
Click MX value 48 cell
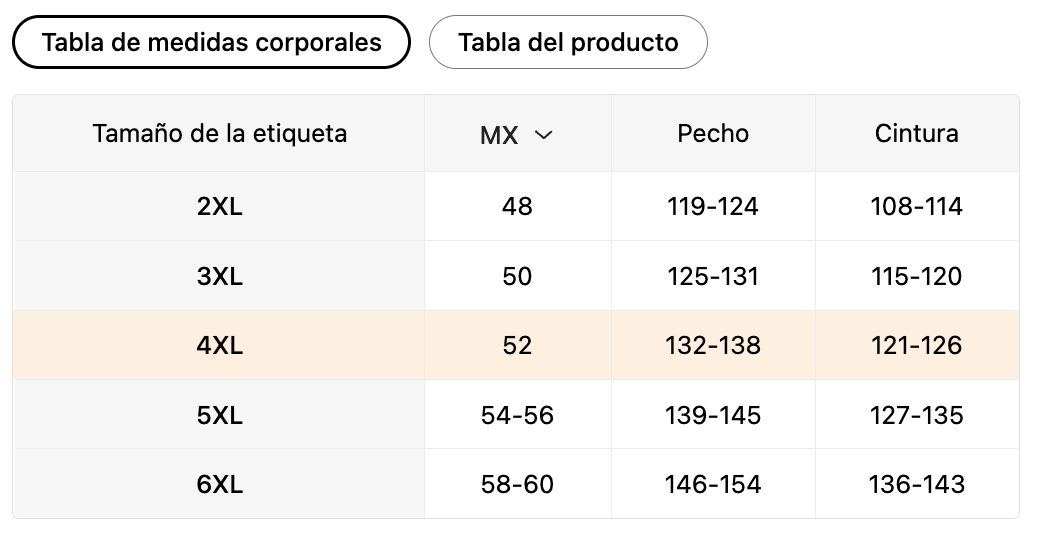517,206
